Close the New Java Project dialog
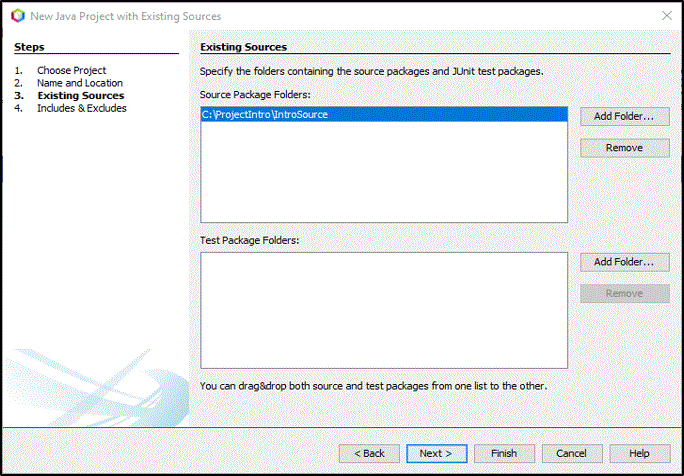Viewport: 684px width, 476px height. tap(664, 16)
